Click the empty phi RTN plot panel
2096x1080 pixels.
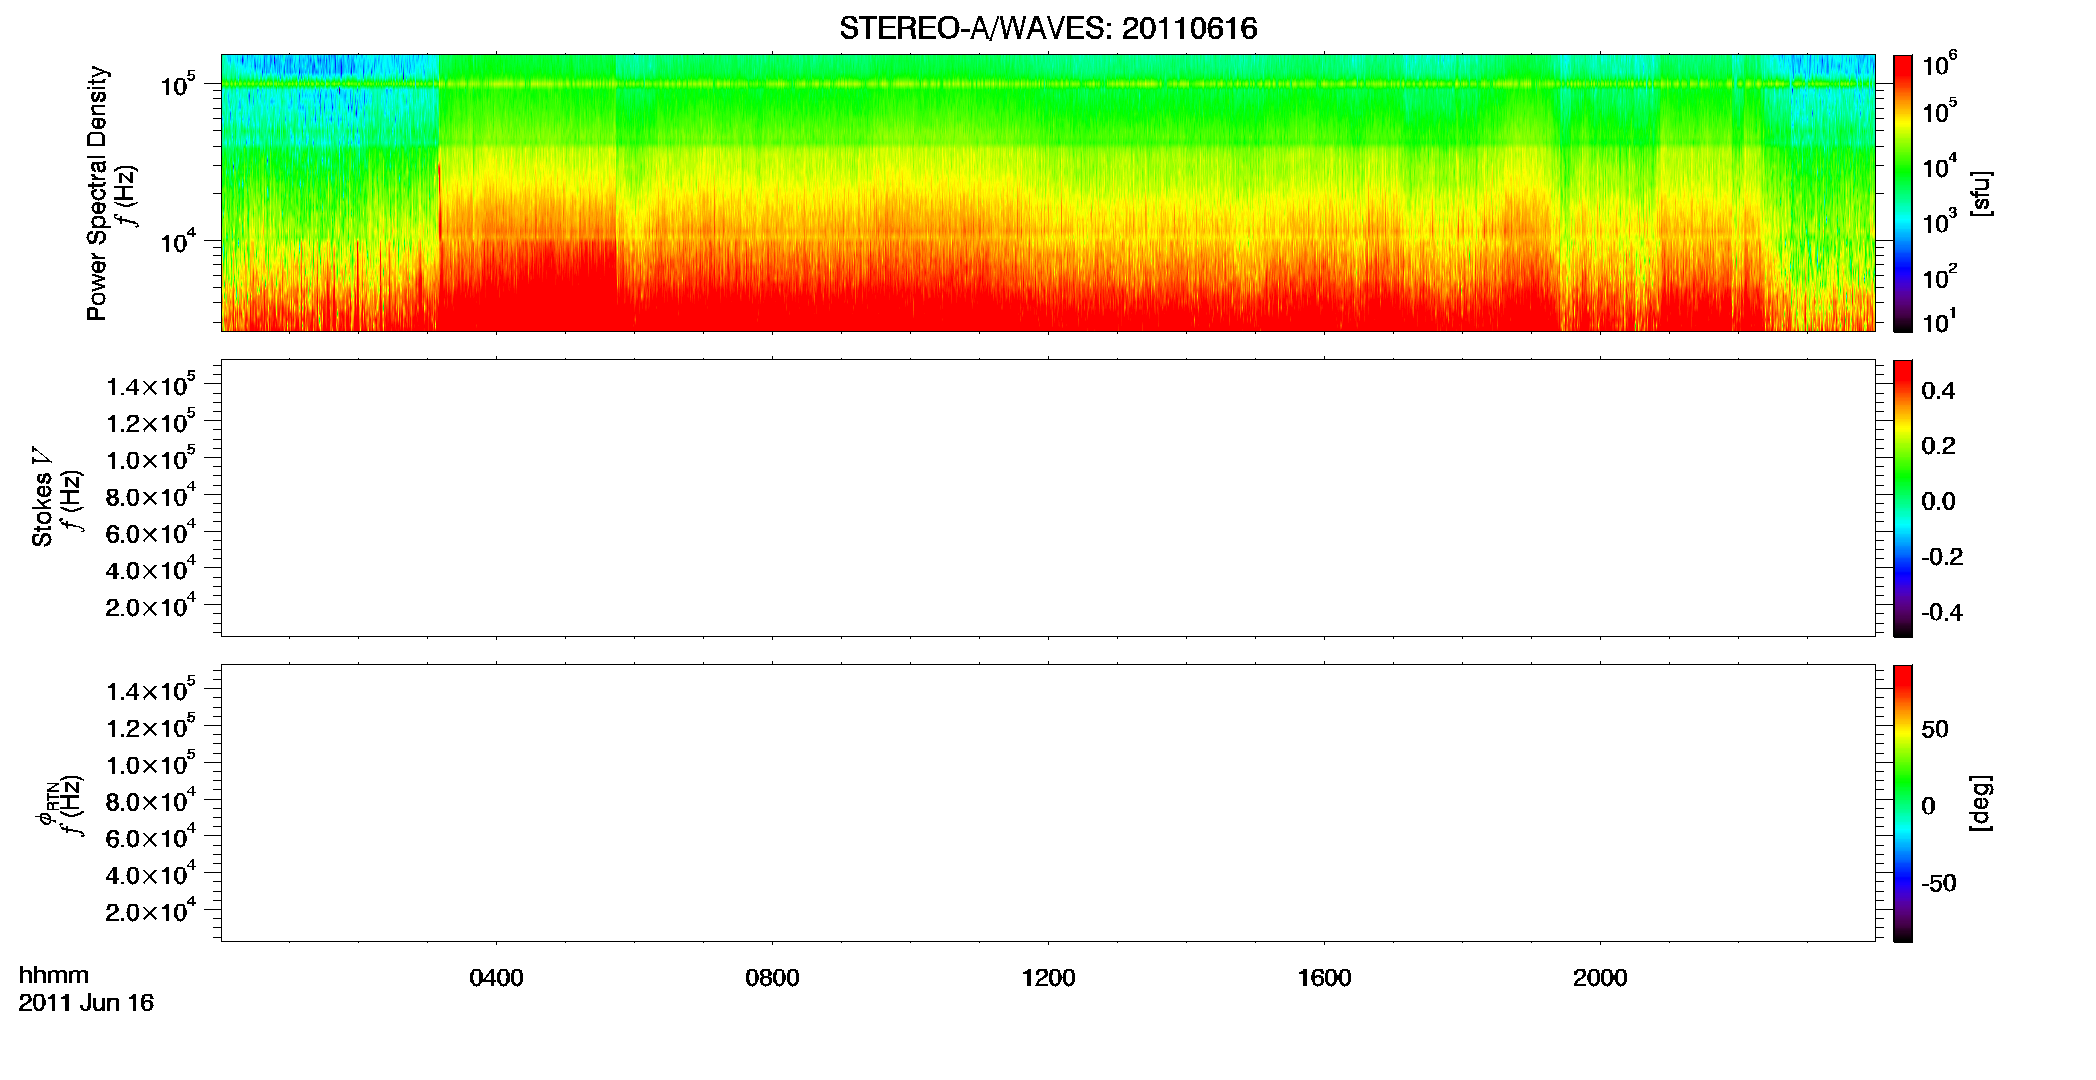tap(1048, 803)
